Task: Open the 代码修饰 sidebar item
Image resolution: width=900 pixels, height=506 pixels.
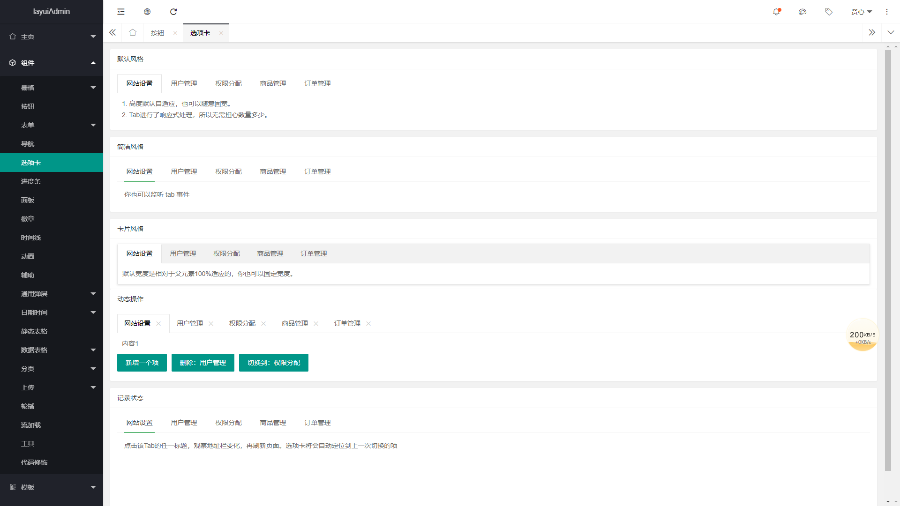Action: (52, 462)
